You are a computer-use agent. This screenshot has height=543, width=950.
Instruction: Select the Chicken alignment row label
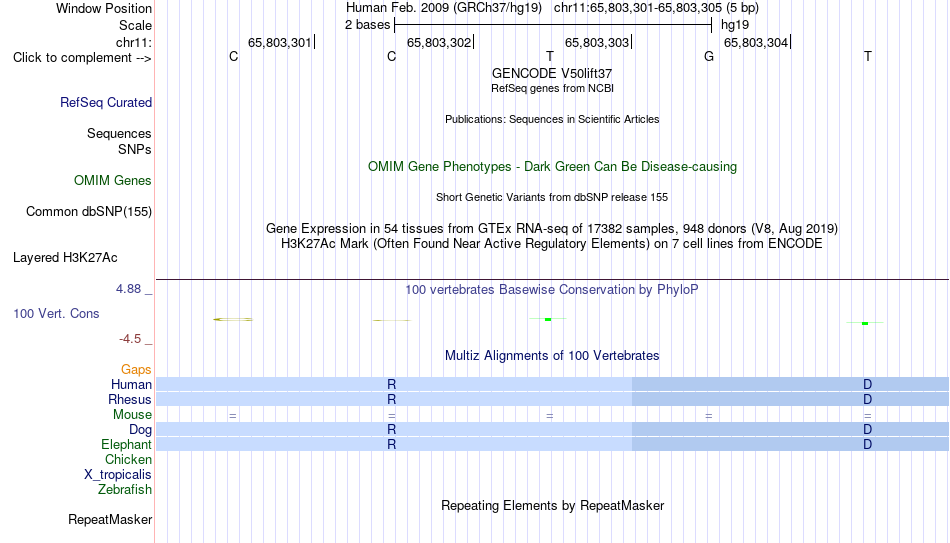(x=128, y=459)
